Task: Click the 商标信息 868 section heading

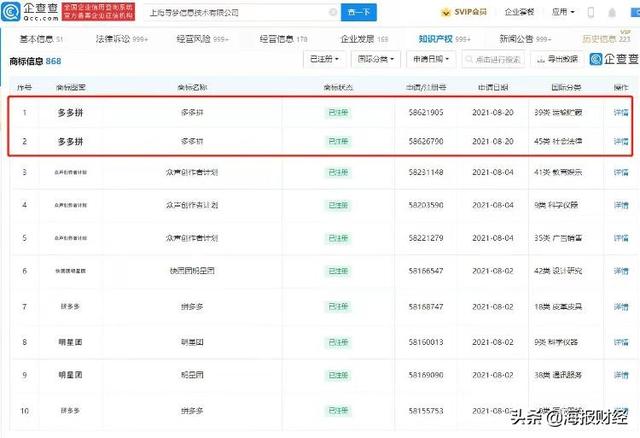Action: pyautogui.click(x=35, y=61)
